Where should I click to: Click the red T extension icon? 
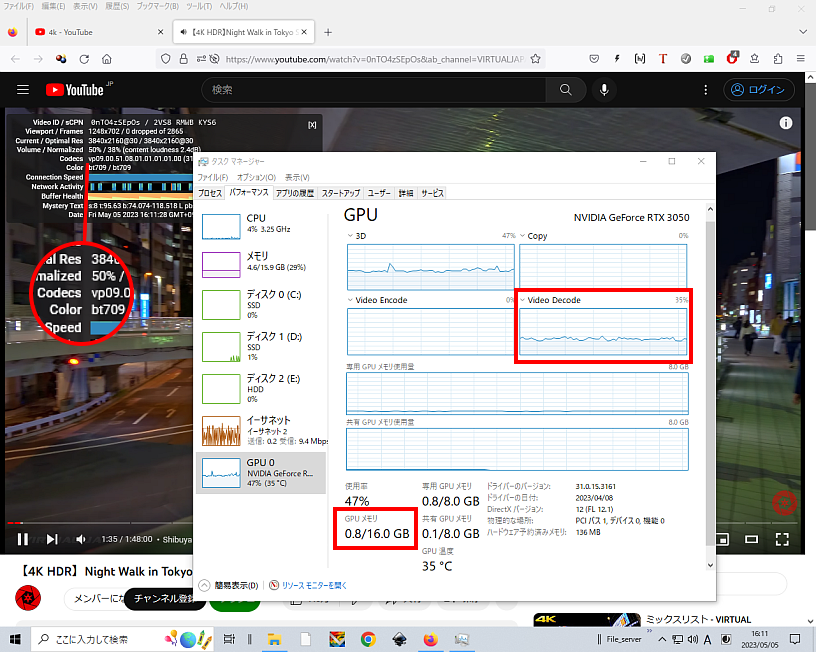pos(662,59)
